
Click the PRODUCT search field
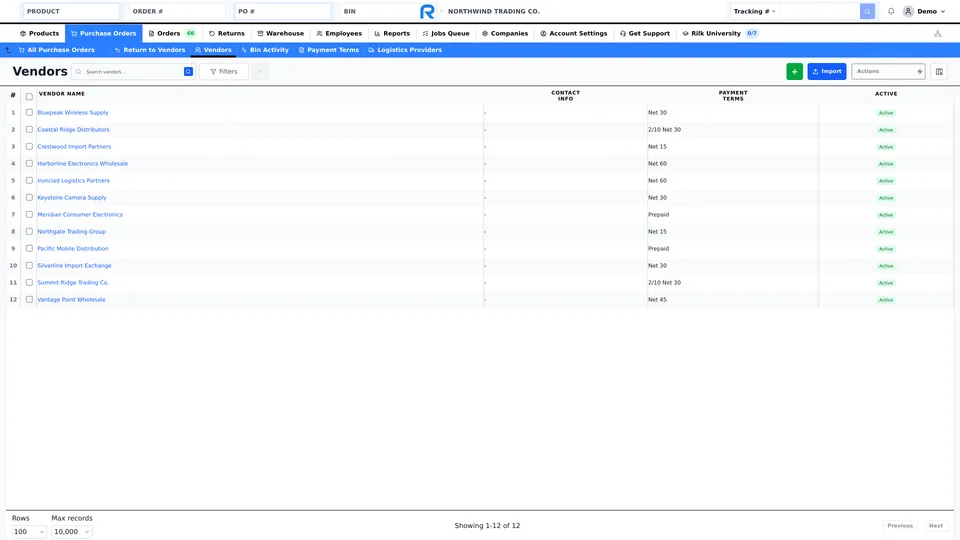[71, 11]
